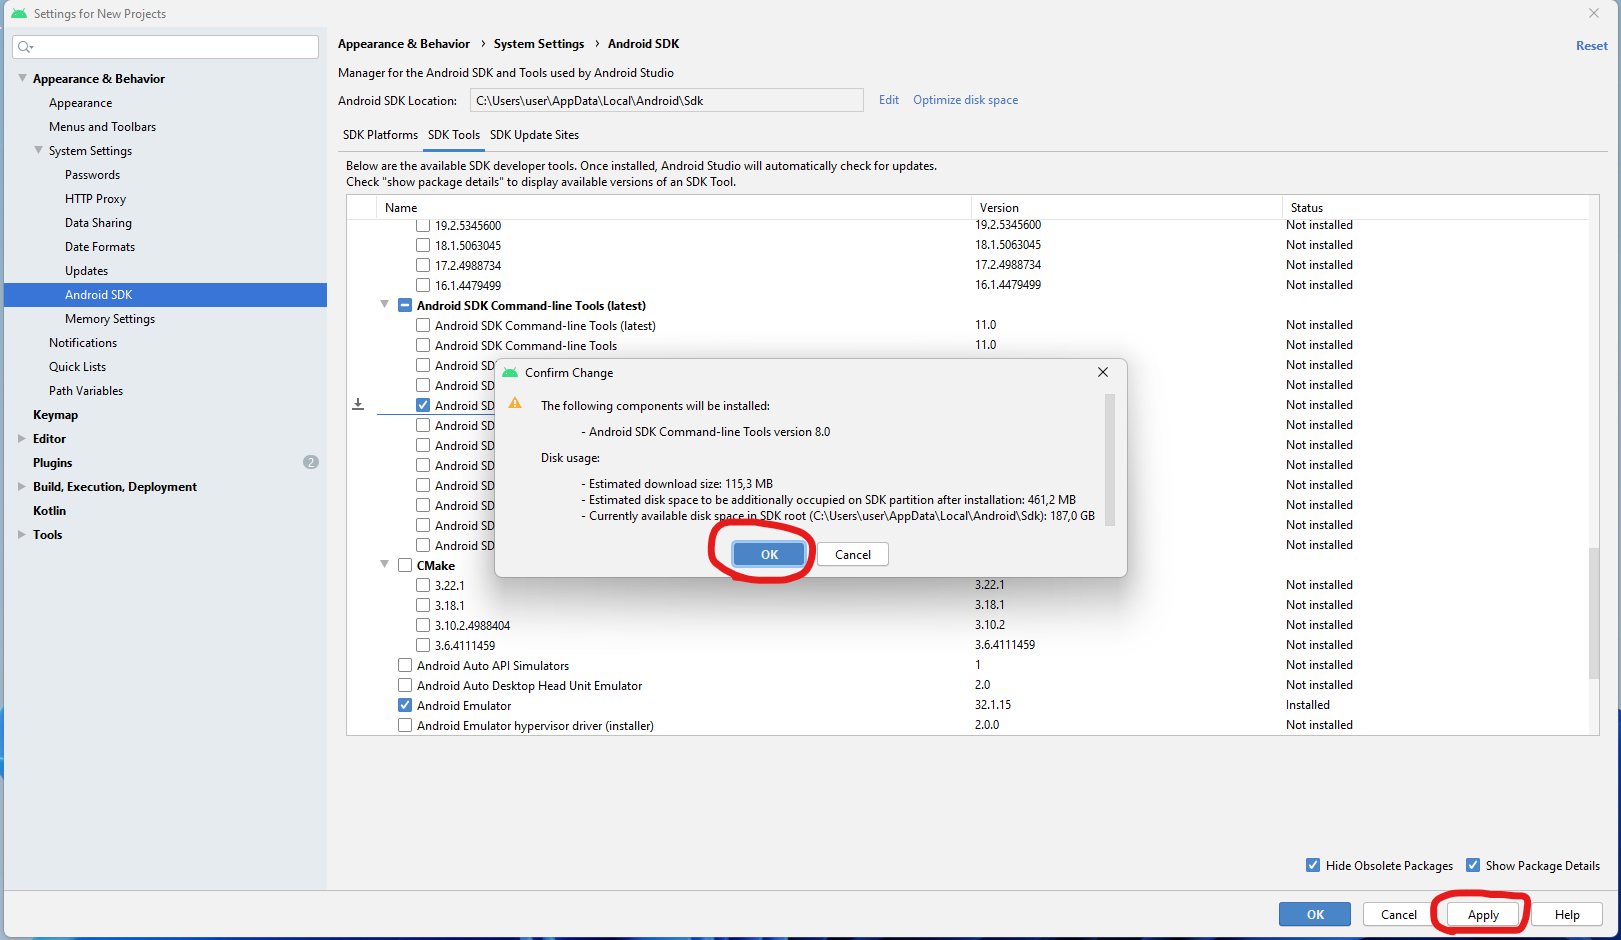Toggle Hide Obsolete Packages checkbox
Screen dimensions: 1621x940
[1313, 865]
